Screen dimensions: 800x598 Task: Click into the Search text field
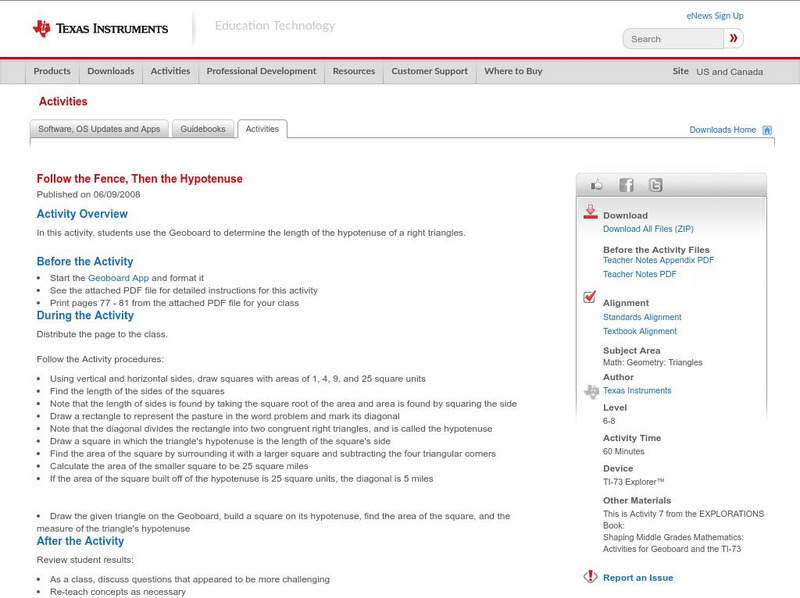(672, 39)
